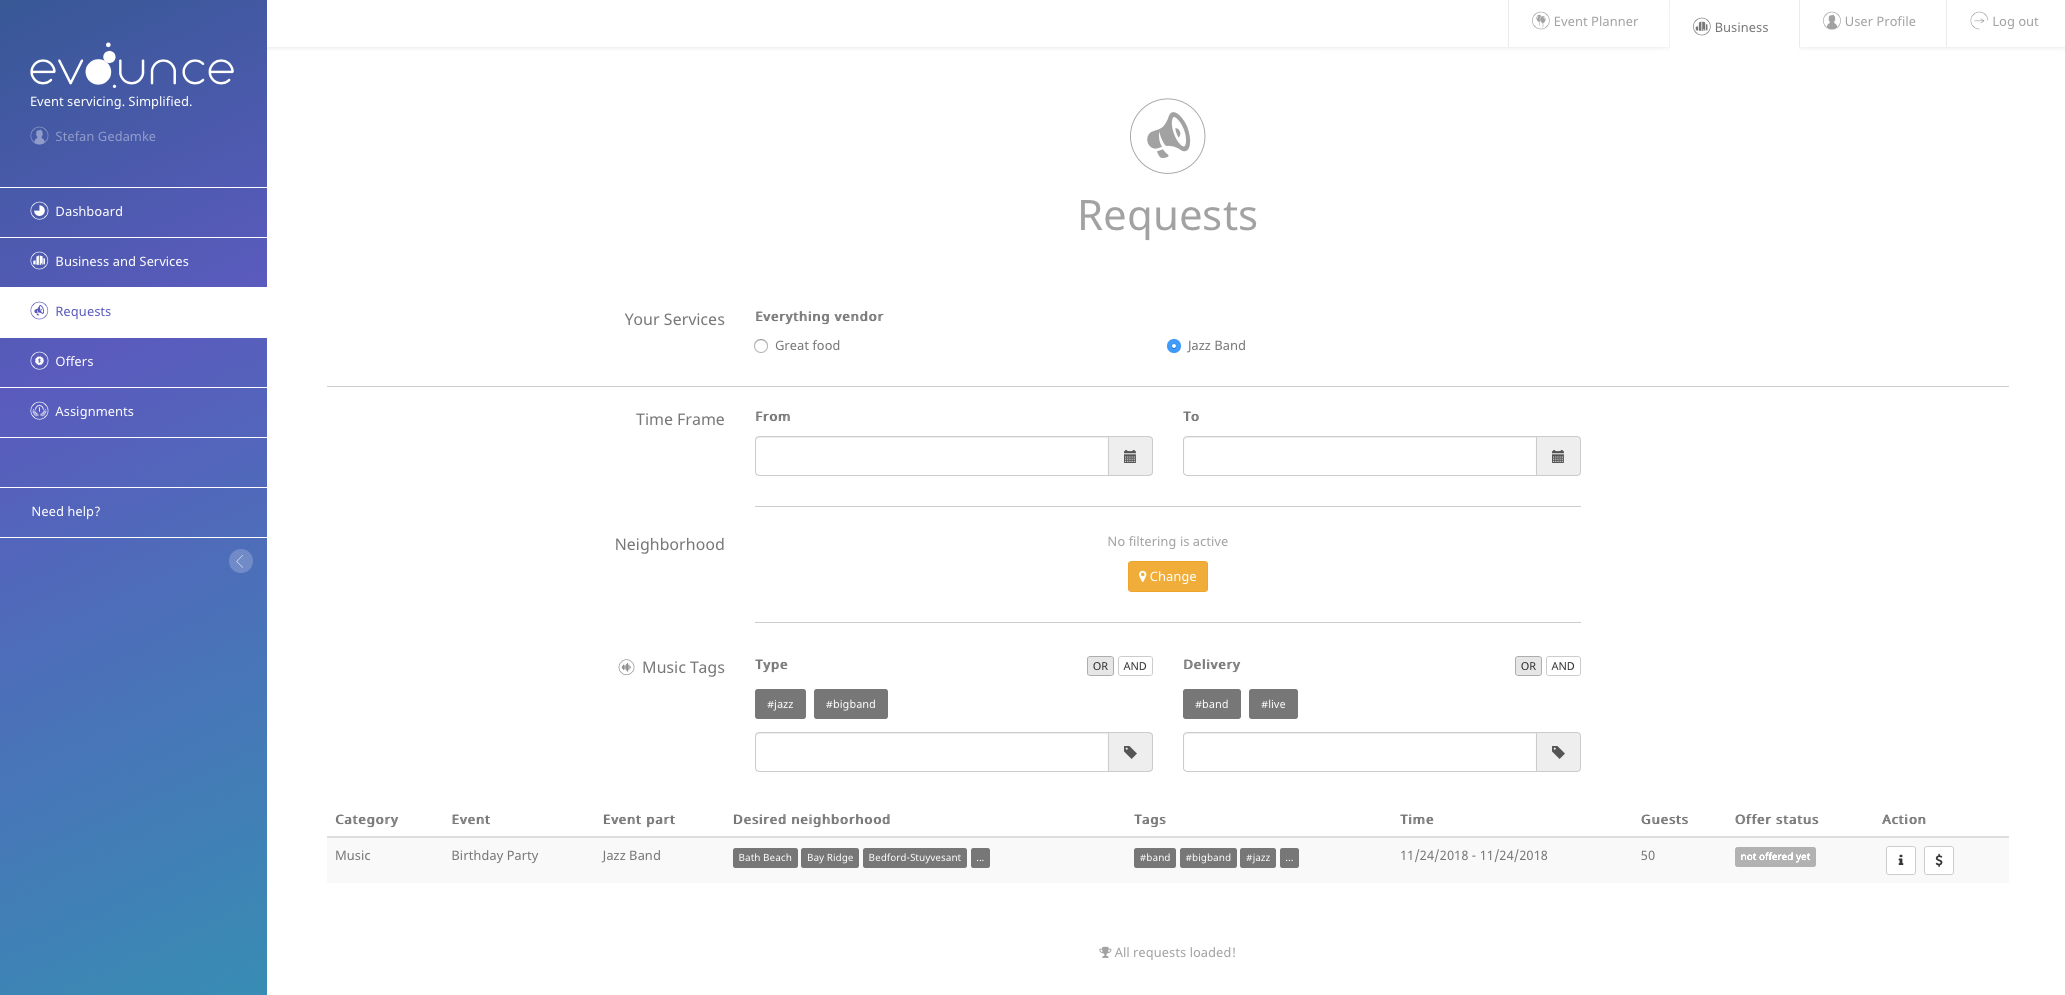Click the Bath Beach neighborhood chip
Screen dimensions: 2065x995
pyautogui.click(x=765, y=858)
